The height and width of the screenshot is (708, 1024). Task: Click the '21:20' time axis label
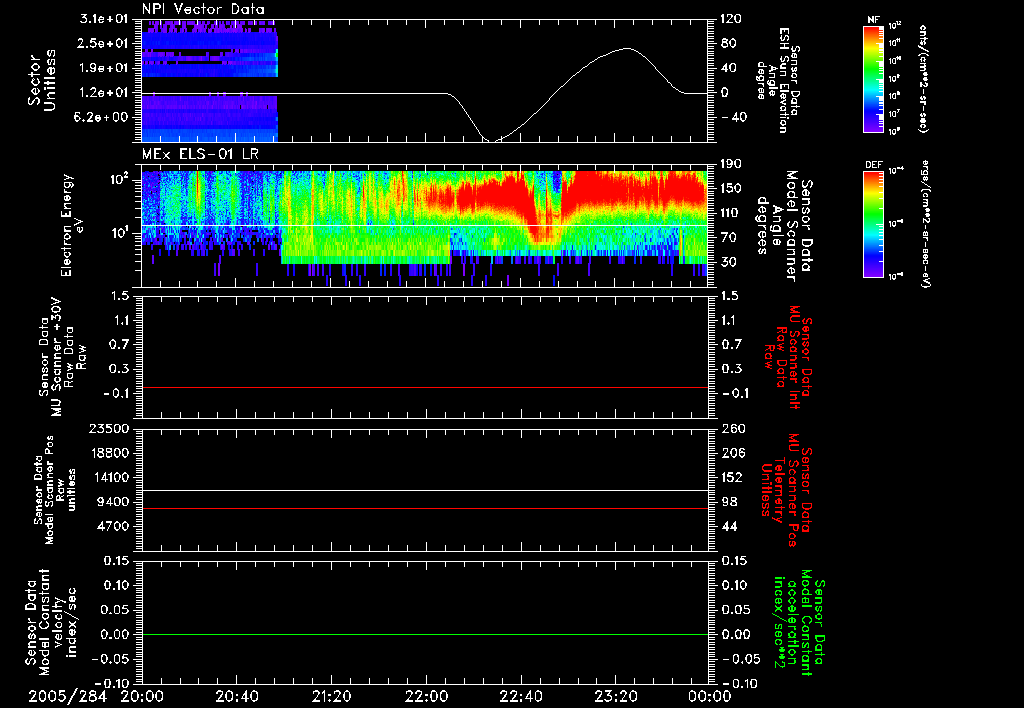coord(331,696)
